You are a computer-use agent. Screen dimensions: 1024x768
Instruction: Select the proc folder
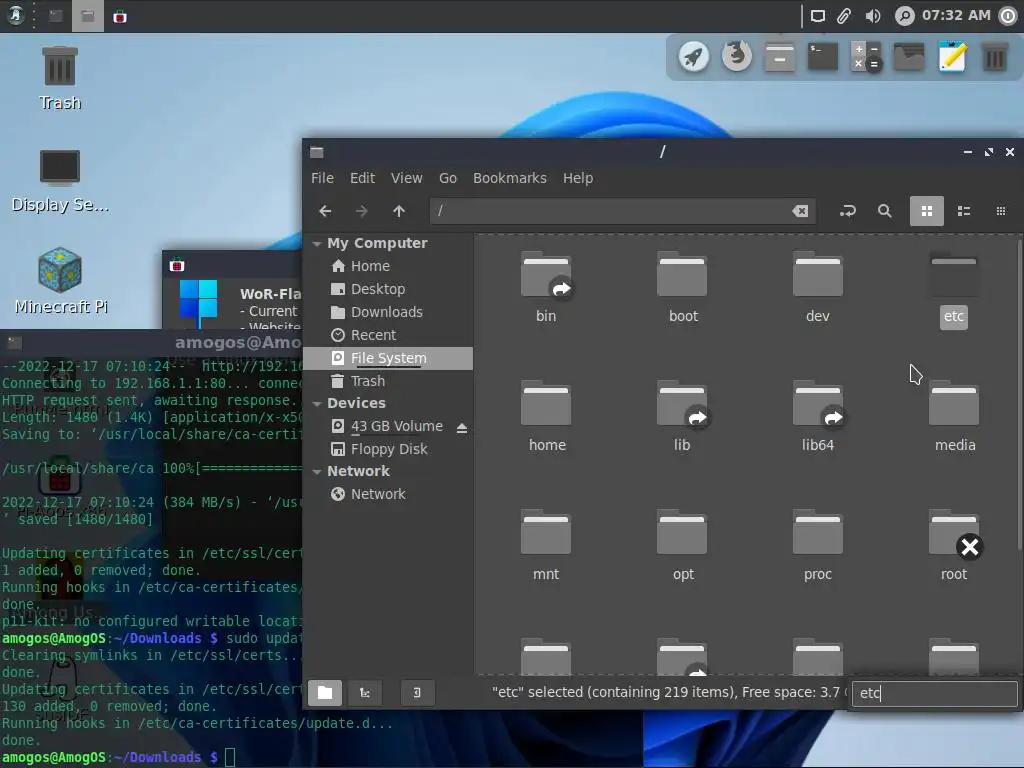pos(818,546)
